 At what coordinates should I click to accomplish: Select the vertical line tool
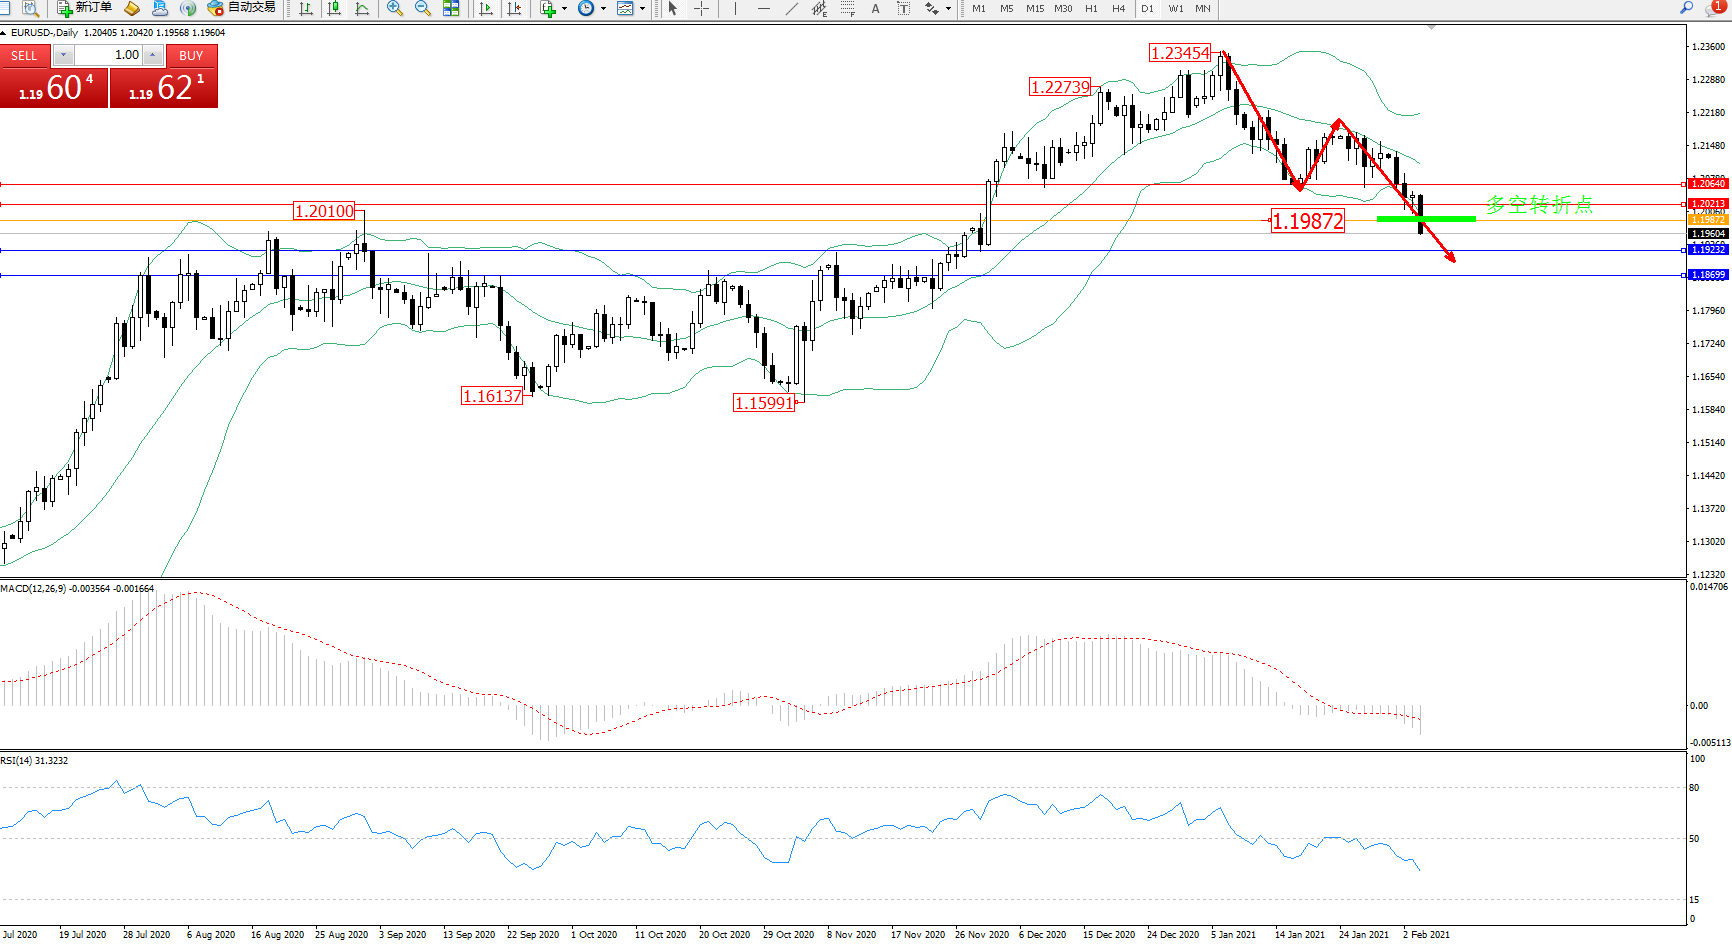click(735, 8)
